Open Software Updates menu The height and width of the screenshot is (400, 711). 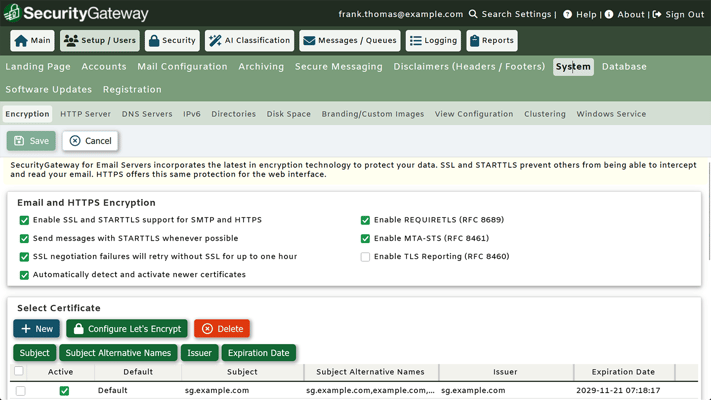(49, 90)
